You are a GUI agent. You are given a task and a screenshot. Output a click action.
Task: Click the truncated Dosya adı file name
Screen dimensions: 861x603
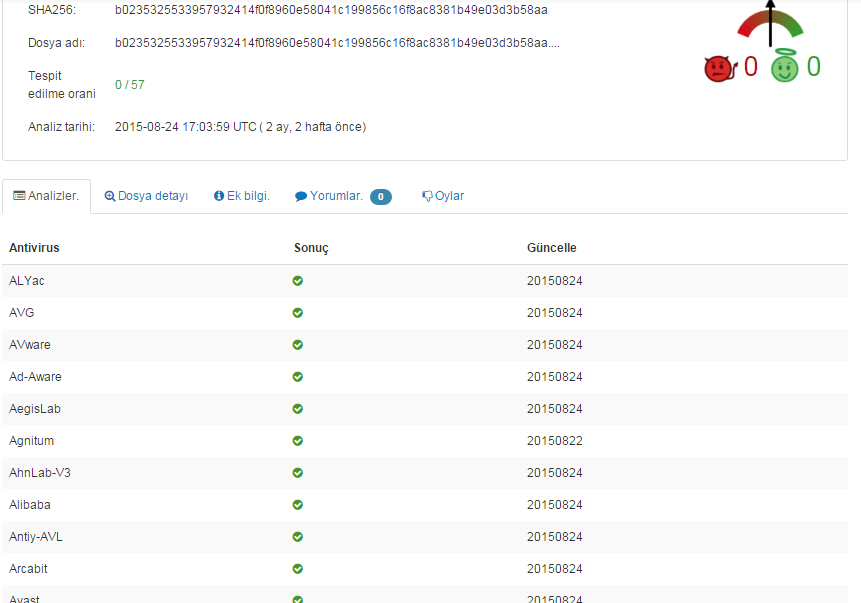[x=337, y=43]
